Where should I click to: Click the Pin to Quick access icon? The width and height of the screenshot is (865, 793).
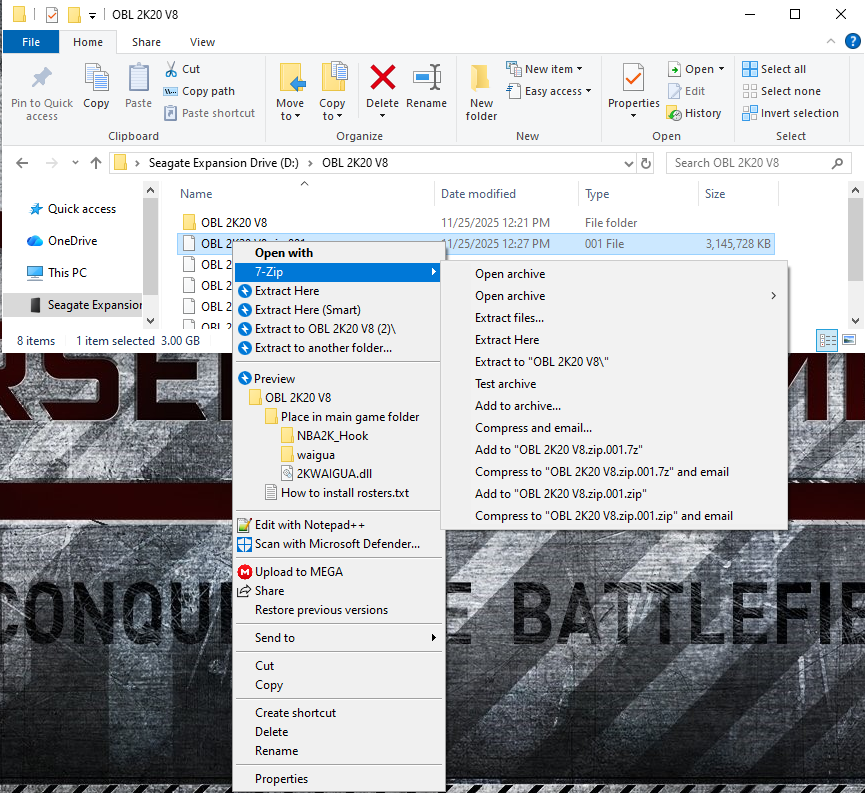tap(42, 78)
